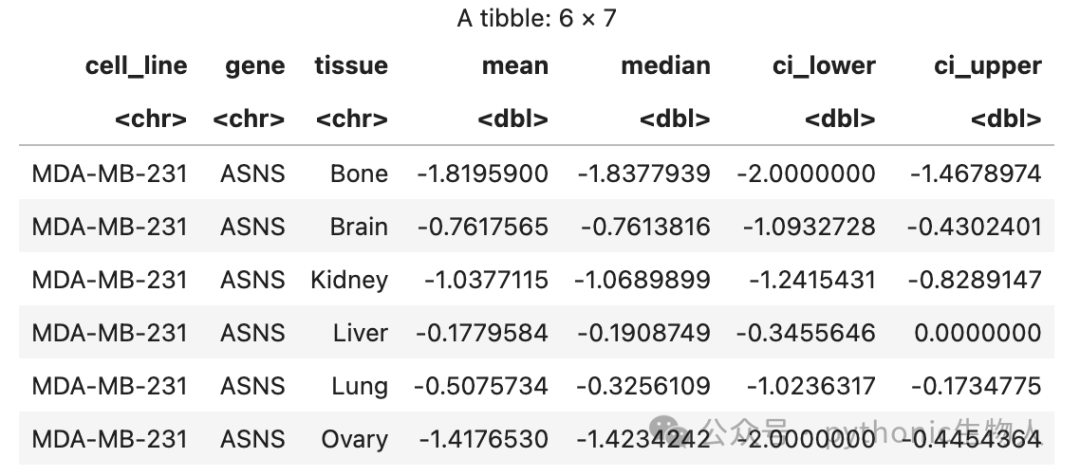
Task: Click the Ovary tissue cell
Action: (354, 439)
